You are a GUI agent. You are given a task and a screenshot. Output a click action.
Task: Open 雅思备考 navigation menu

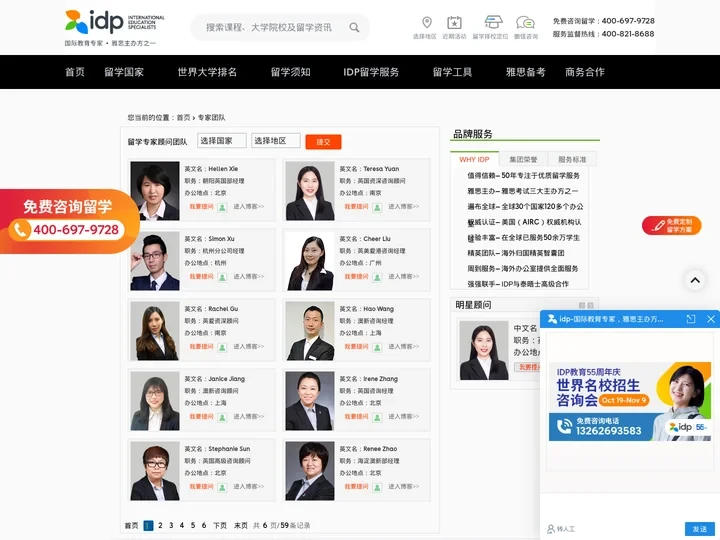tap(526, 72)
